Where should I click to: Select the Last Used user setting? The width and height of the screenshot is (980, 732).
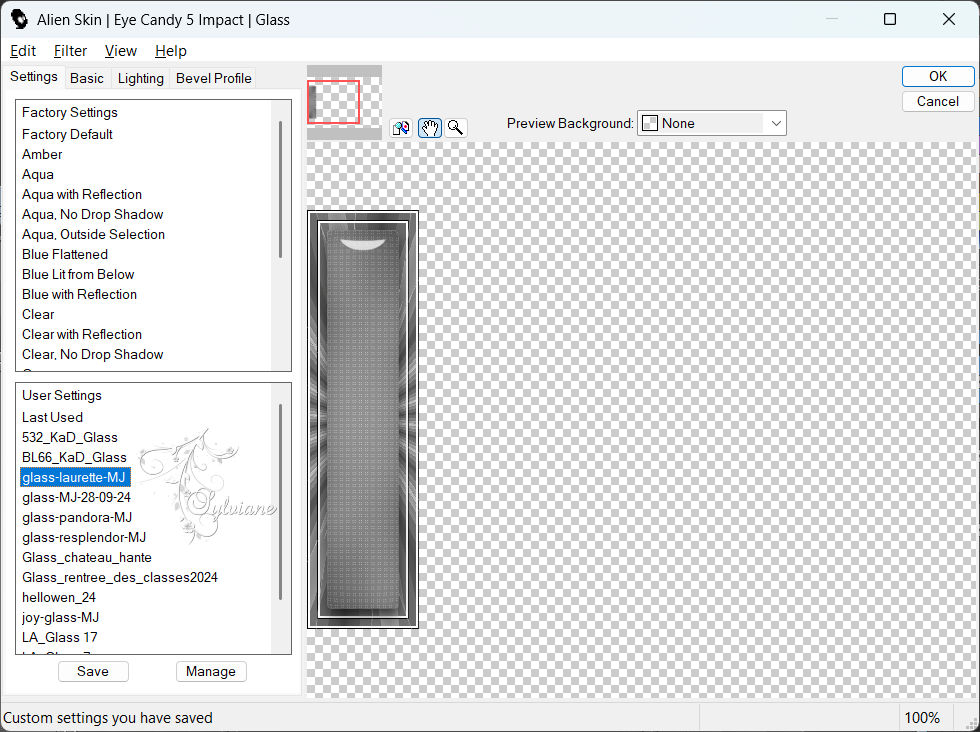[52, 418]
